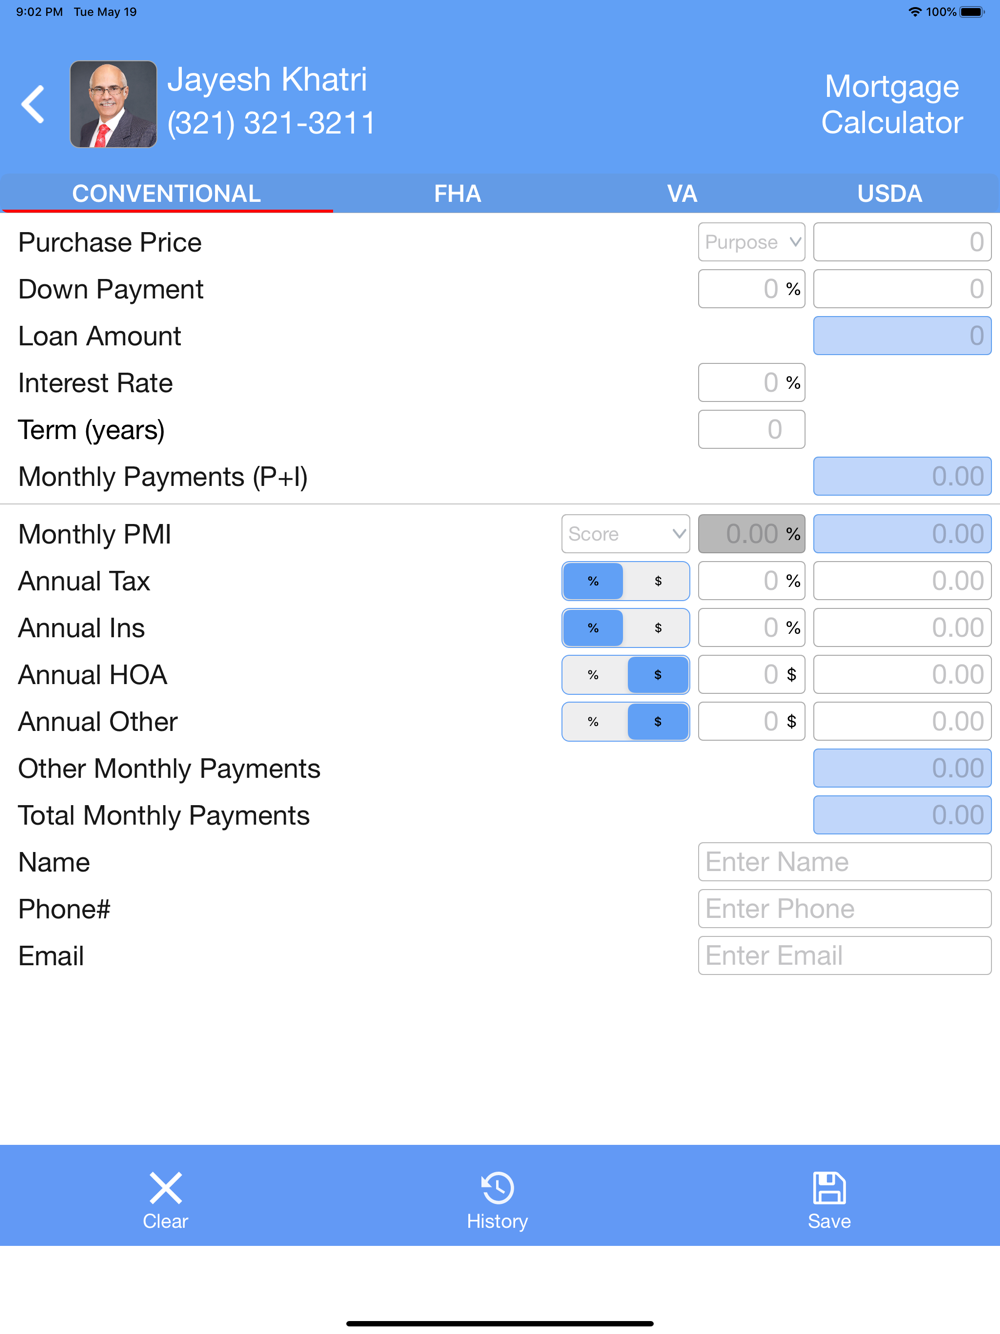Select dollar option for Annual Other
This screenshot has height=1334, width=1000.
[658, 722]
